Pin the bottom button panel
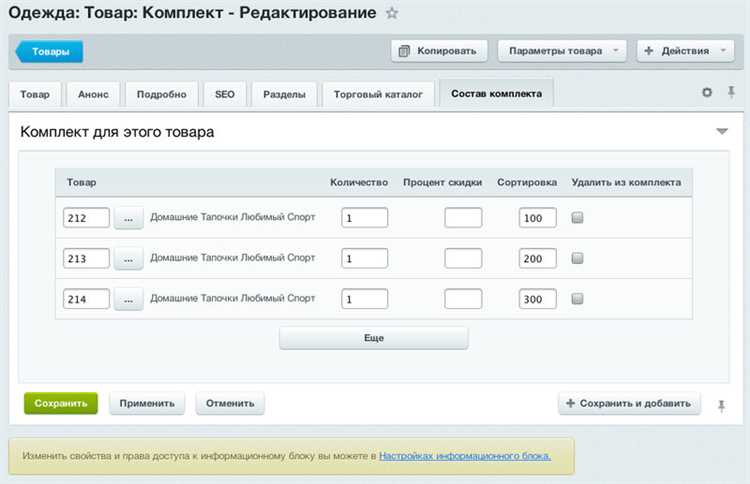The width and height of the screenshot is (750, 484). tap(721, 406)
